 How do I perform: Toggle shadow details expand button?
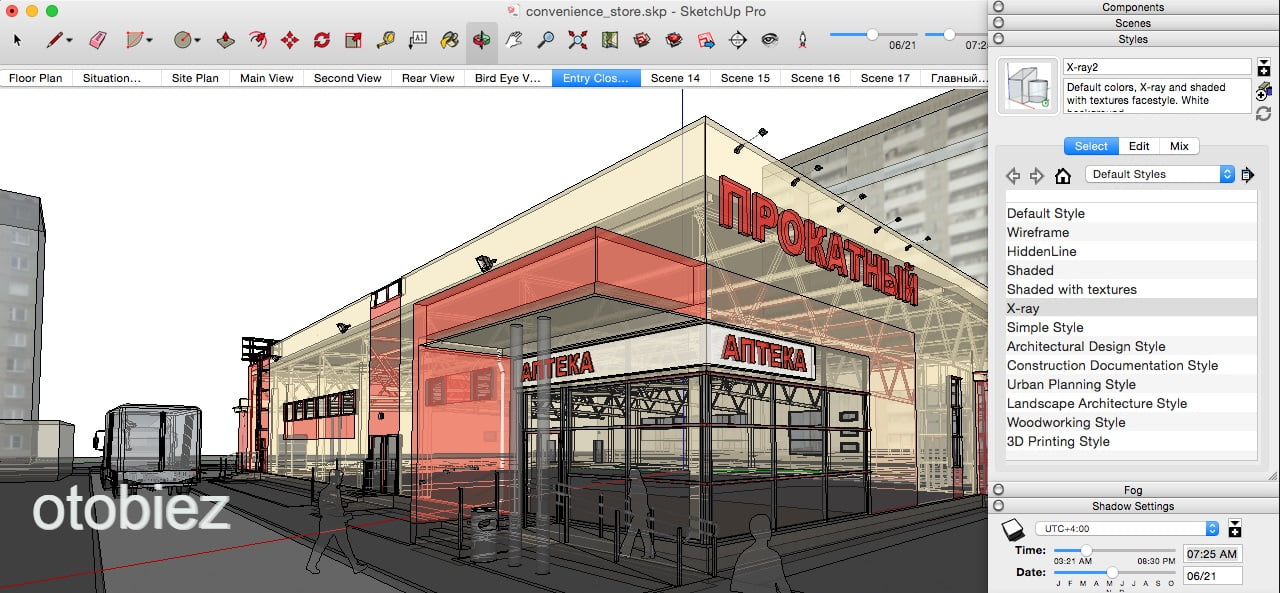click(1235, 528)
